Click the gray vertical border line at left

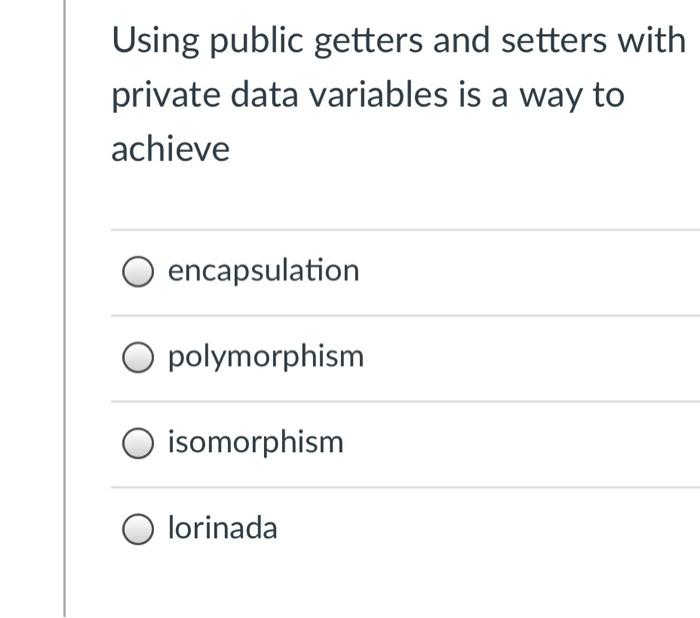pos(65,308)
